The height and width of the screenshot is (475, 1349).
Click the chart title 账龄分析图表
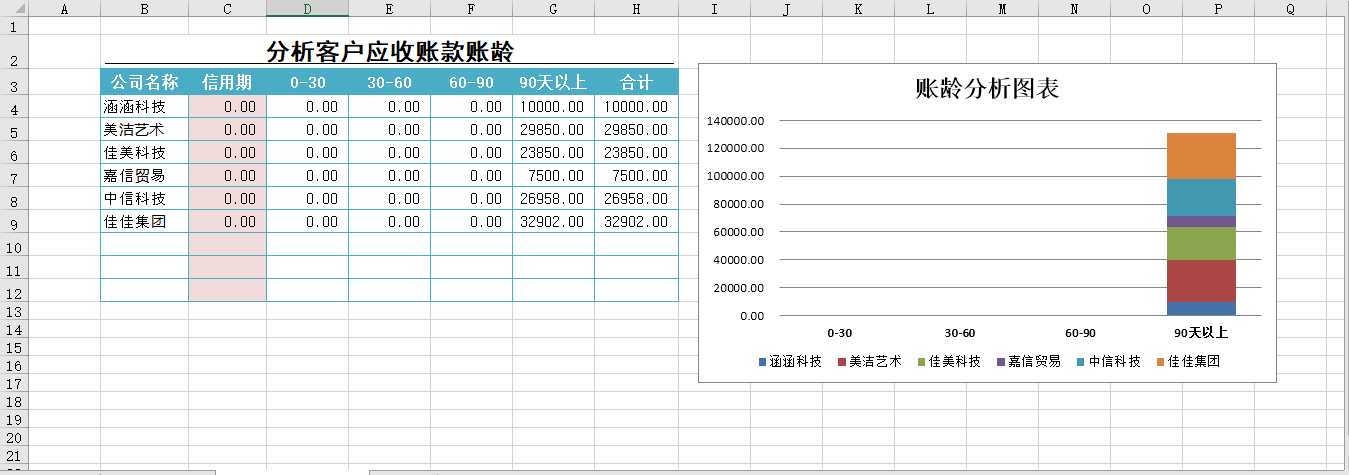pyautogui.click(x=986, y=89)
